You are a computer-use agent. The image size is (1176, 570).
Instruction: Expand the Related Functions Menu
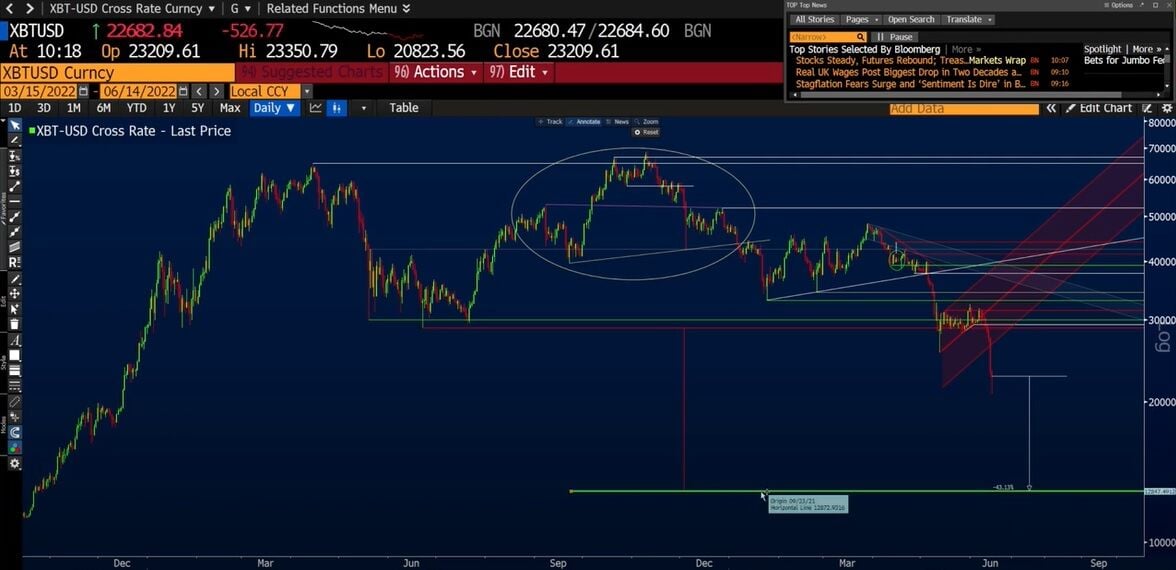(338, 9)
